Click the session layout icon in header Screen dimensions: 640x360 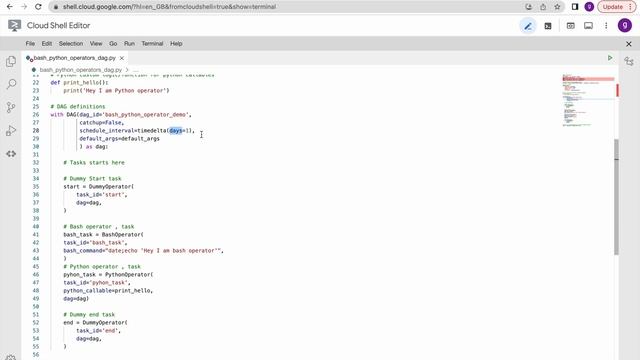tap(588, 26)
